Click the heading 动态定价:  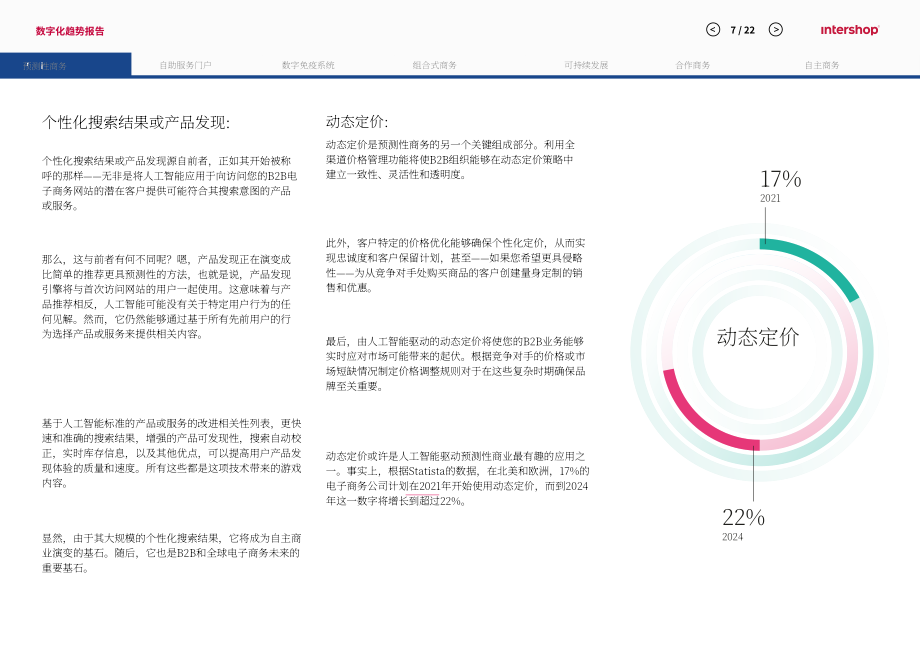pos(357,121)
